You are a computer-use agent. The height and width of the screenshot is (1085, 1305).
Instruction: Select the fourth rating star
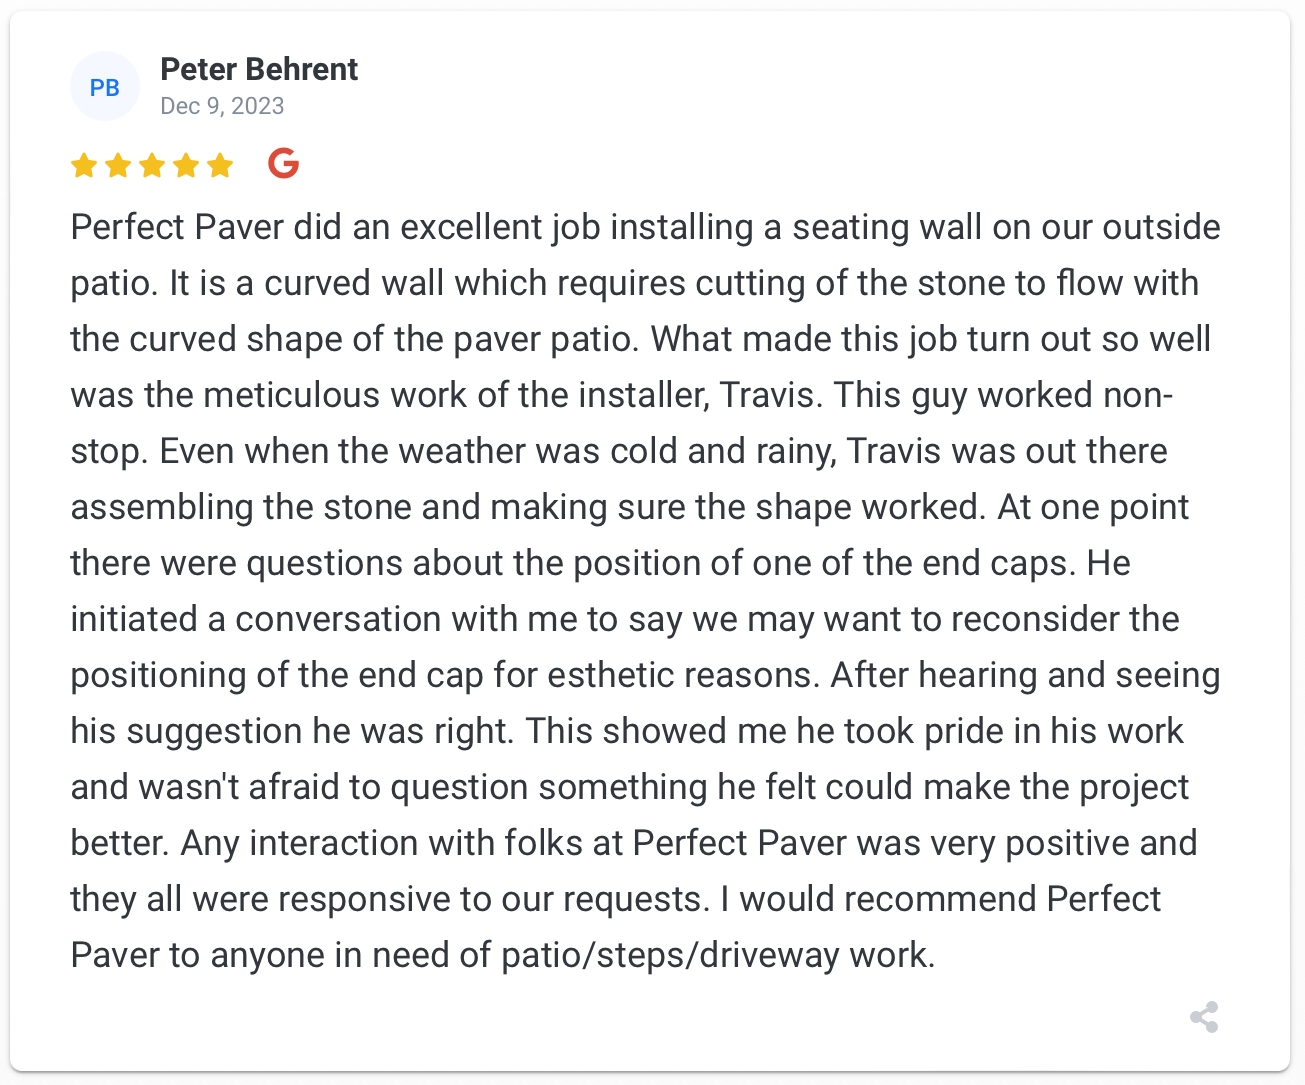click(186, 165)
